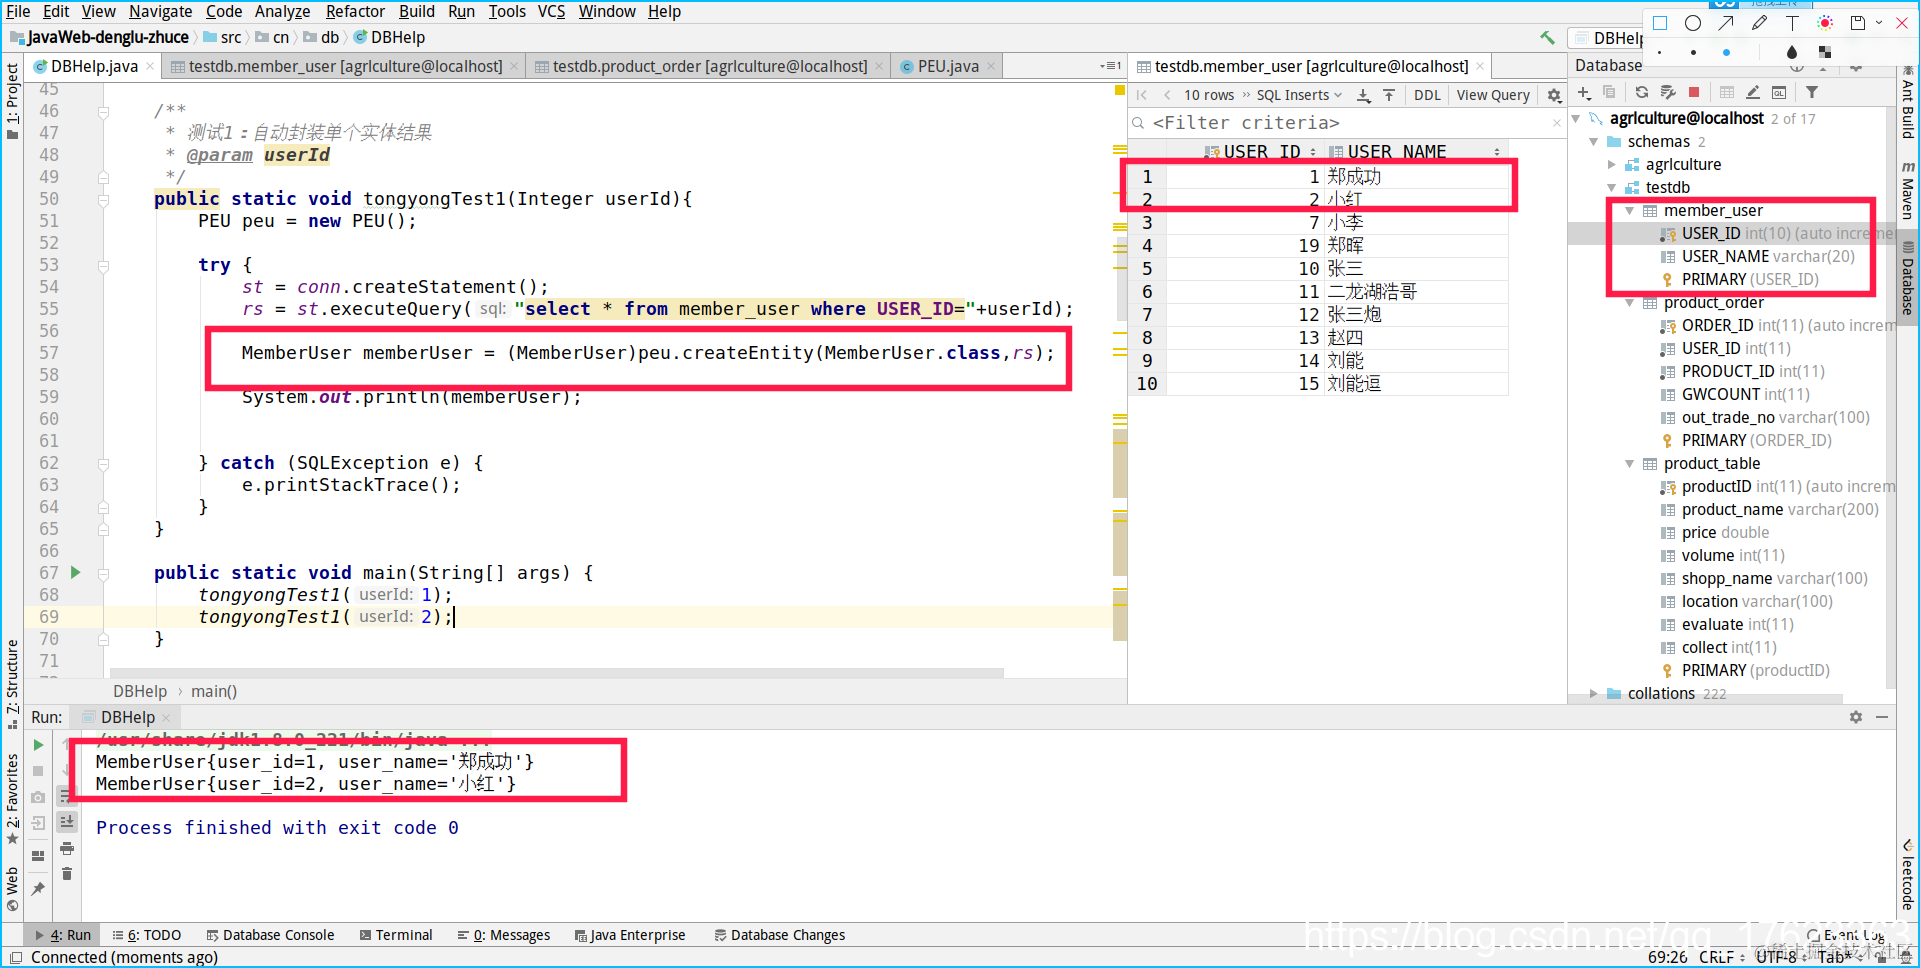Expand the collations folder
The height and width of the screenshot is (968, 1920).
(1594, 694)
